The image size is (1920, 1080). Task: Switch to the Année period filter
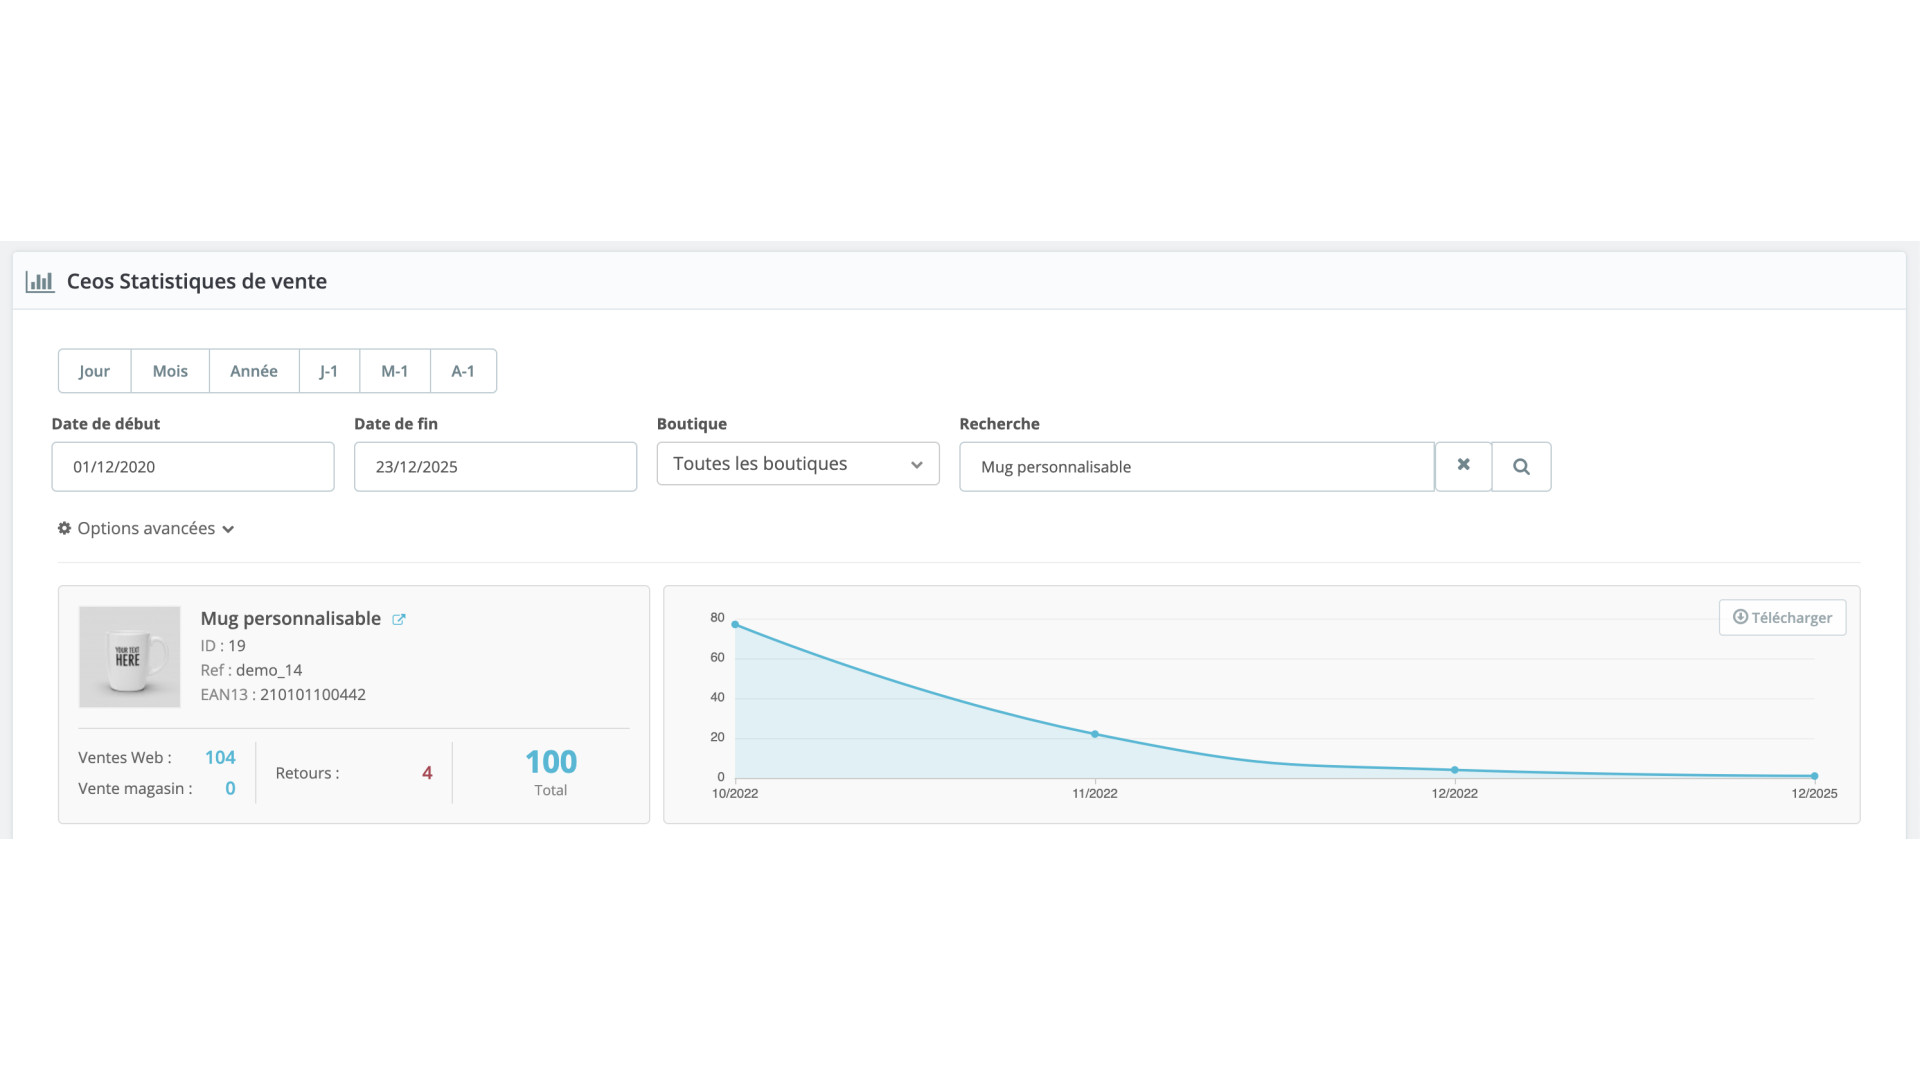point(253,370)
